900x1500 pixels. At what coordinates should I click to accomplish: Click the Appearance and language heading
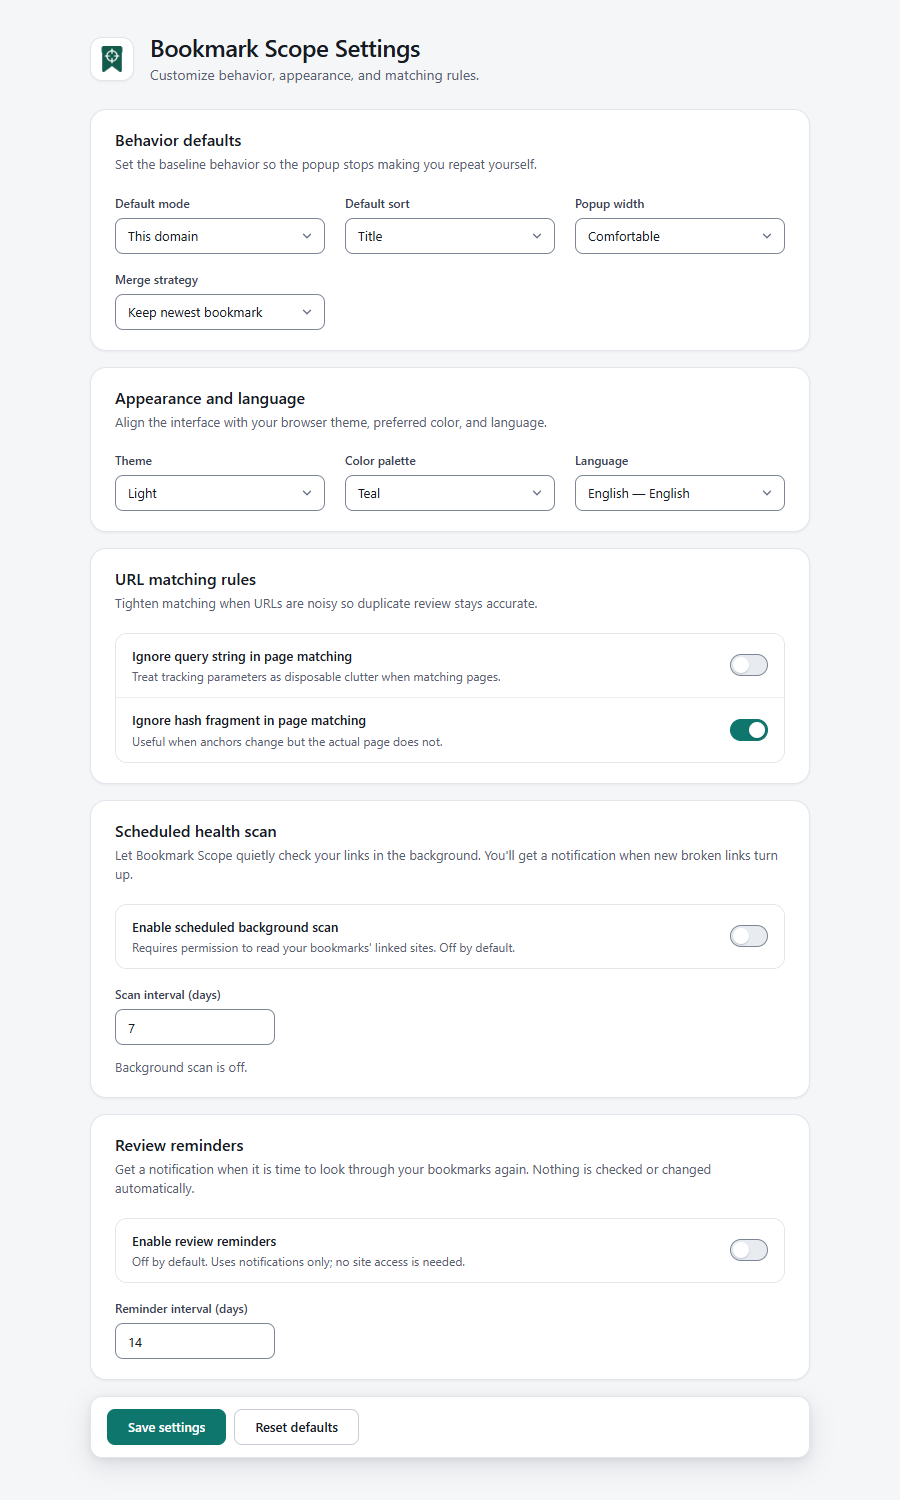coord(210,399)
